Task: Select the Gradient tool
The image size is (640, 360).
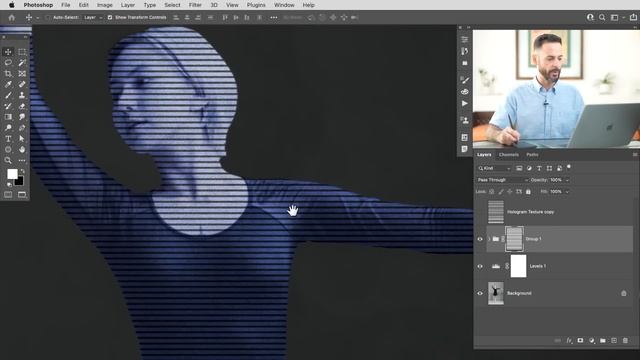Action: (x=8, y=117)
